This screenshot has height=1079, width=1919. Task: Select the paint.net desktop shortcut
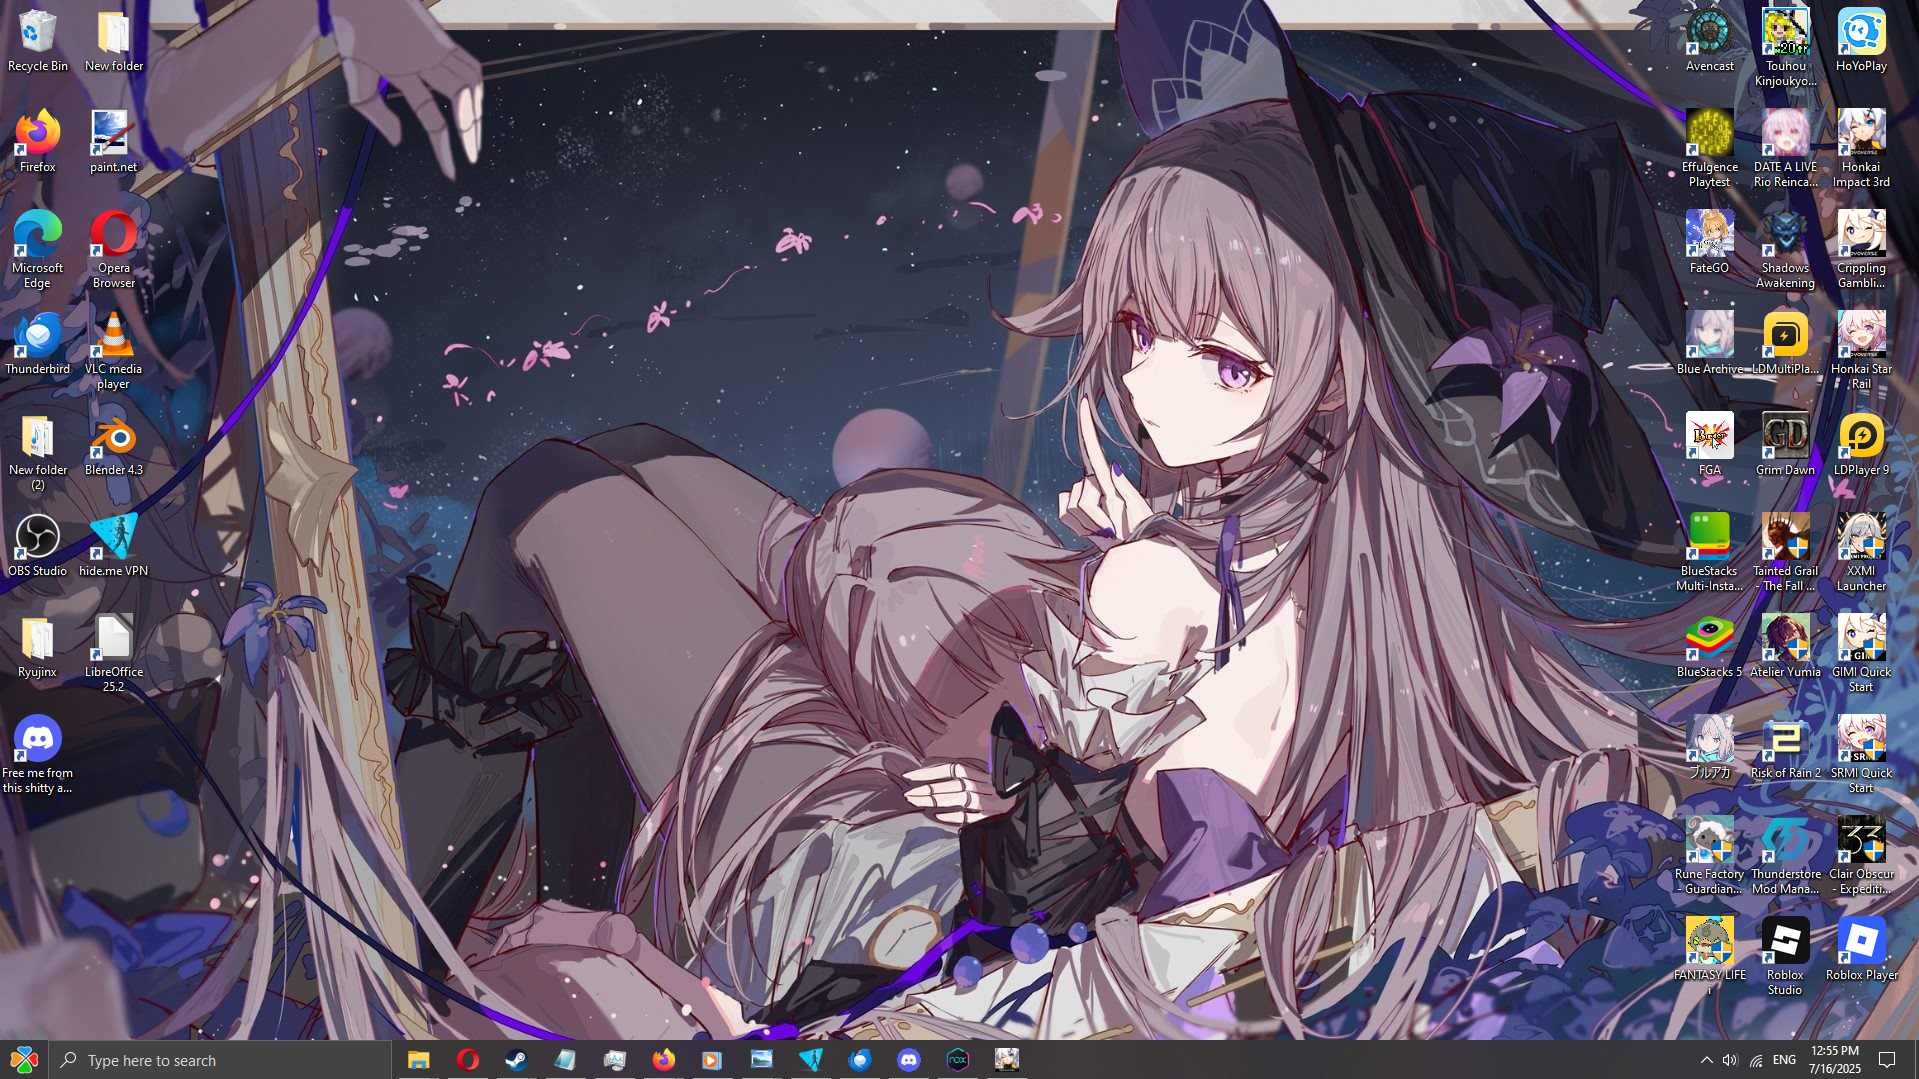click(x=113, y=142)
